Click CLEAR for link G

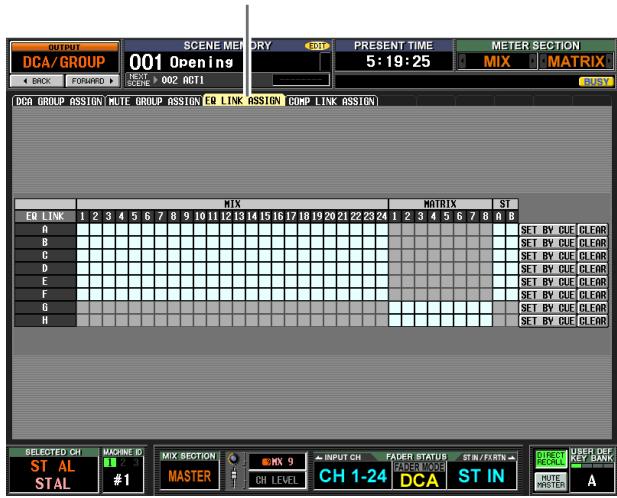593,308
